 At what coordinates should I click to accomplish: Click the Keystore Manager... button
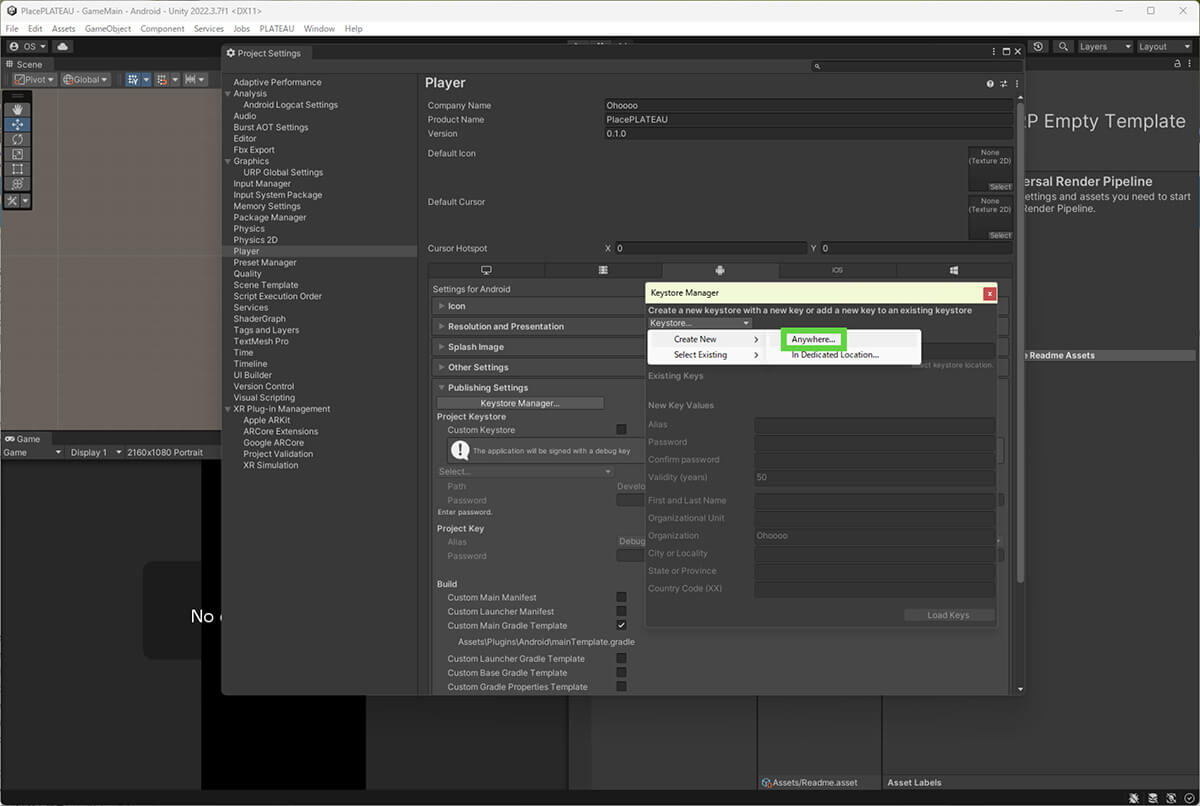(x=520, y=403)
